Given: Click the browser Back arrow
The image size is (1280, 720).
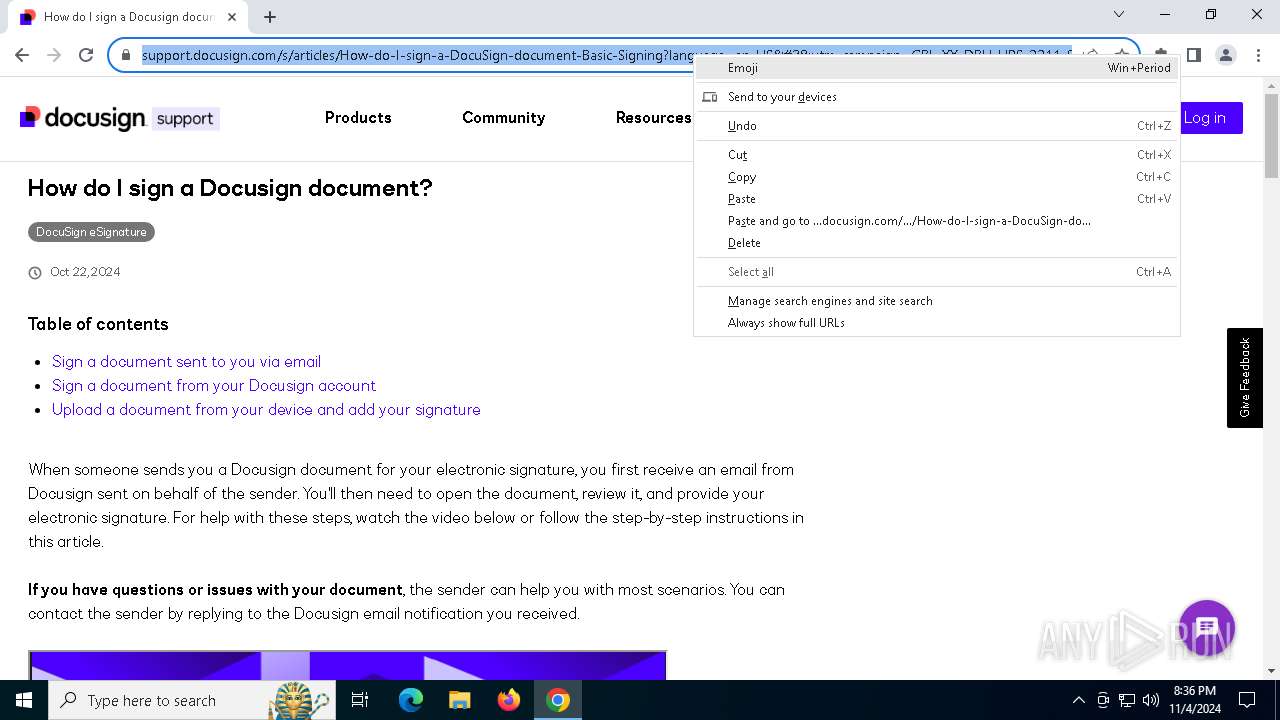Looking at the screenshot, I should 22,55.
